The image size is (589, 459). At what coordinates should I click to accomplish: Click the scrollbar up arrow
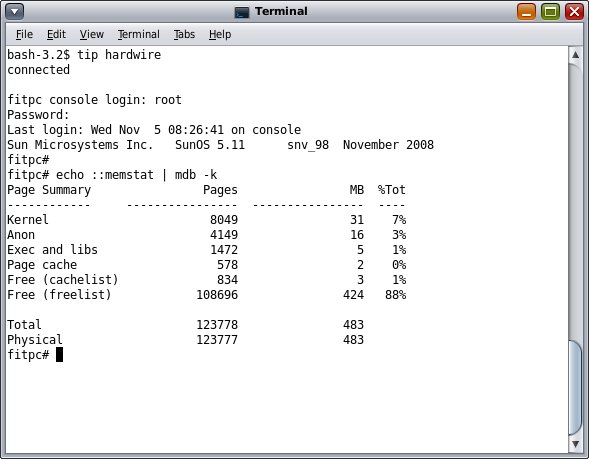(575, 55)
